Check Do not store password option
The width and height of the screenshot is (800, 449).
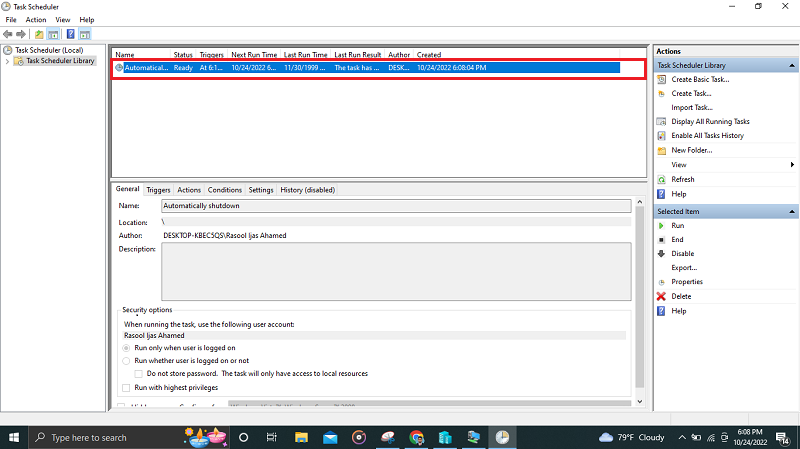[x=138, y=374]
